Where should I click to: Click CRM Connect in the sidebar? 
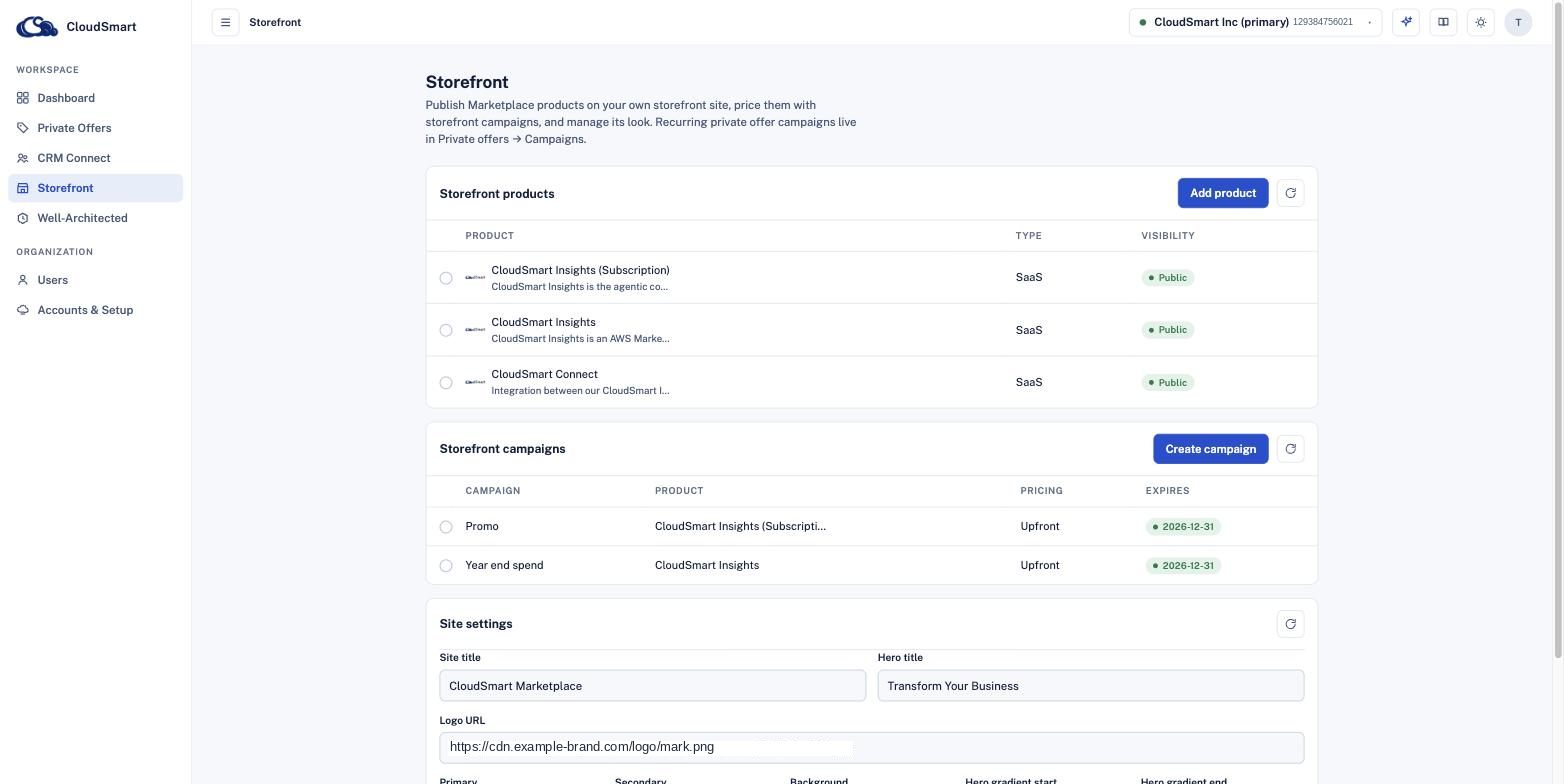point(95,158)
